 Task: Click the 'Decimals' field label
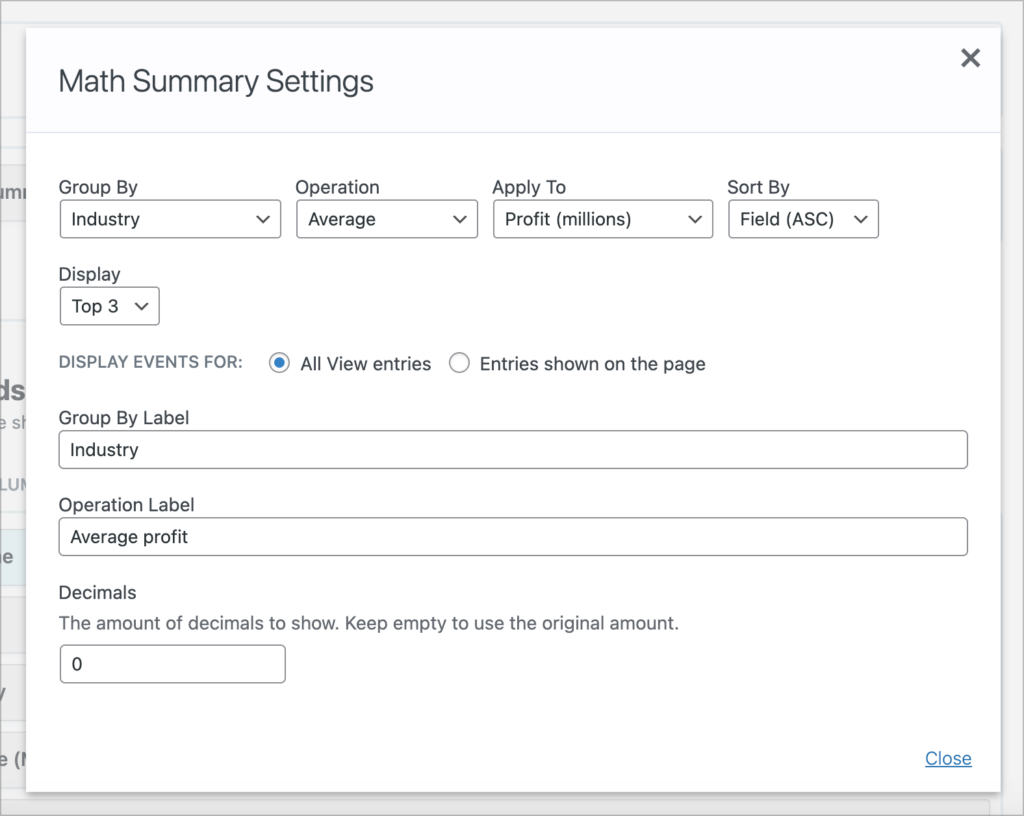point(97,593)
